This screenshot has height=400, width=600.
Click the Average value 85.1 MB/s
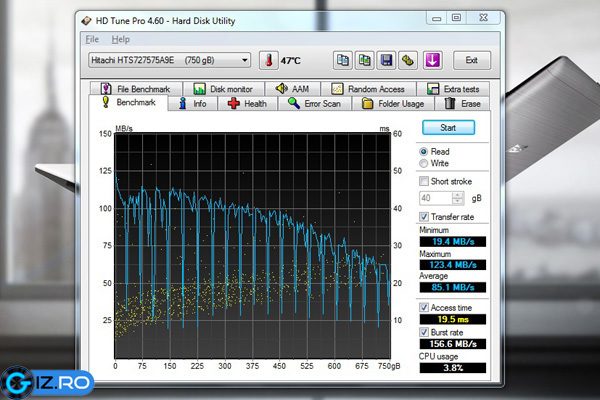coord(453,287)
